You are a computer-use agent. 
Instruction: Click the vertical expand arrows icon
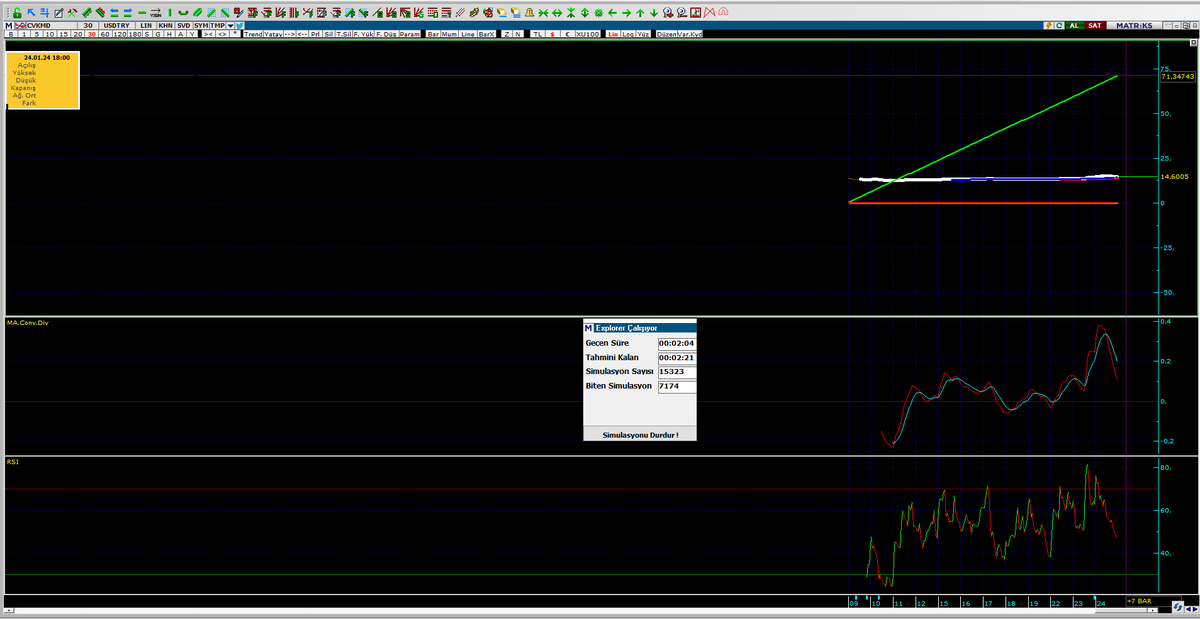pos(585,13)
